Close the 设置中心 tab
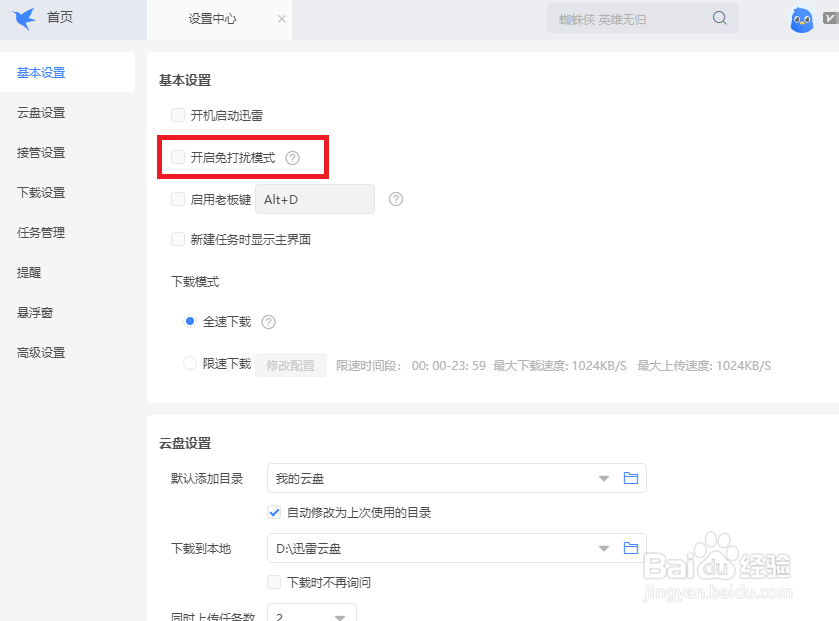Image resolution: width=839 pixels, height=621 pixels. (282, 19)
